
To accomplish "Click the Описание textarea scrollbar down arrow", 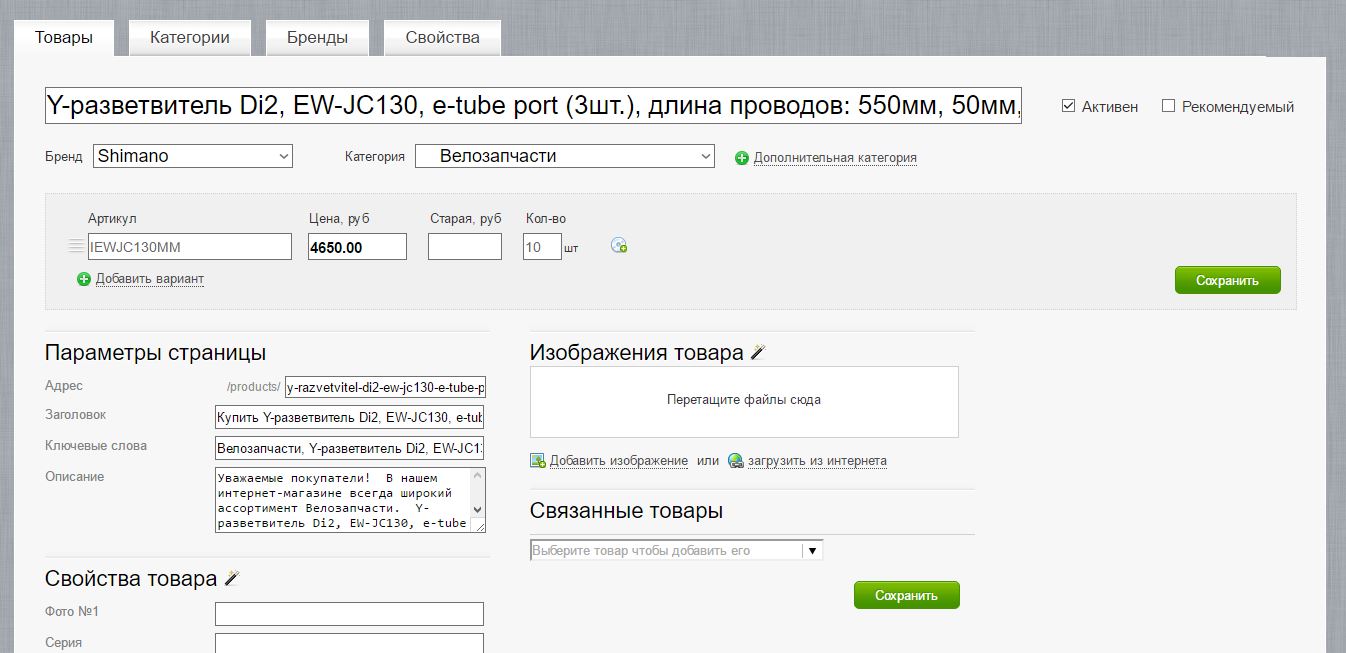I will click(477, 510).
